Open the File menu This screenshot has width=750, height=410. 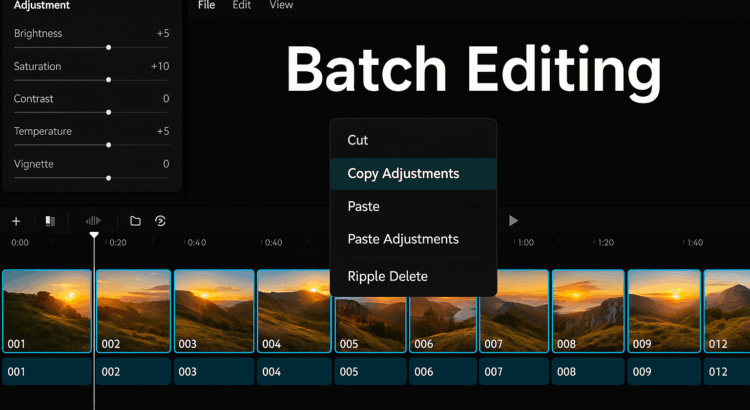[206, 5]
